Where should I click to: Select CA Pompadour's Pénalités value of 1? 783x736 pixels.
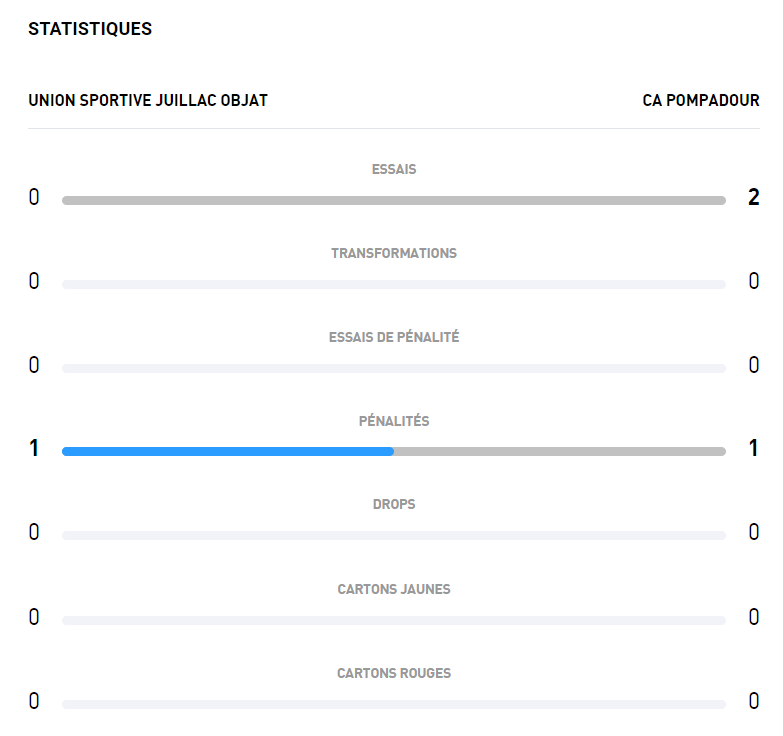(754, 449)
